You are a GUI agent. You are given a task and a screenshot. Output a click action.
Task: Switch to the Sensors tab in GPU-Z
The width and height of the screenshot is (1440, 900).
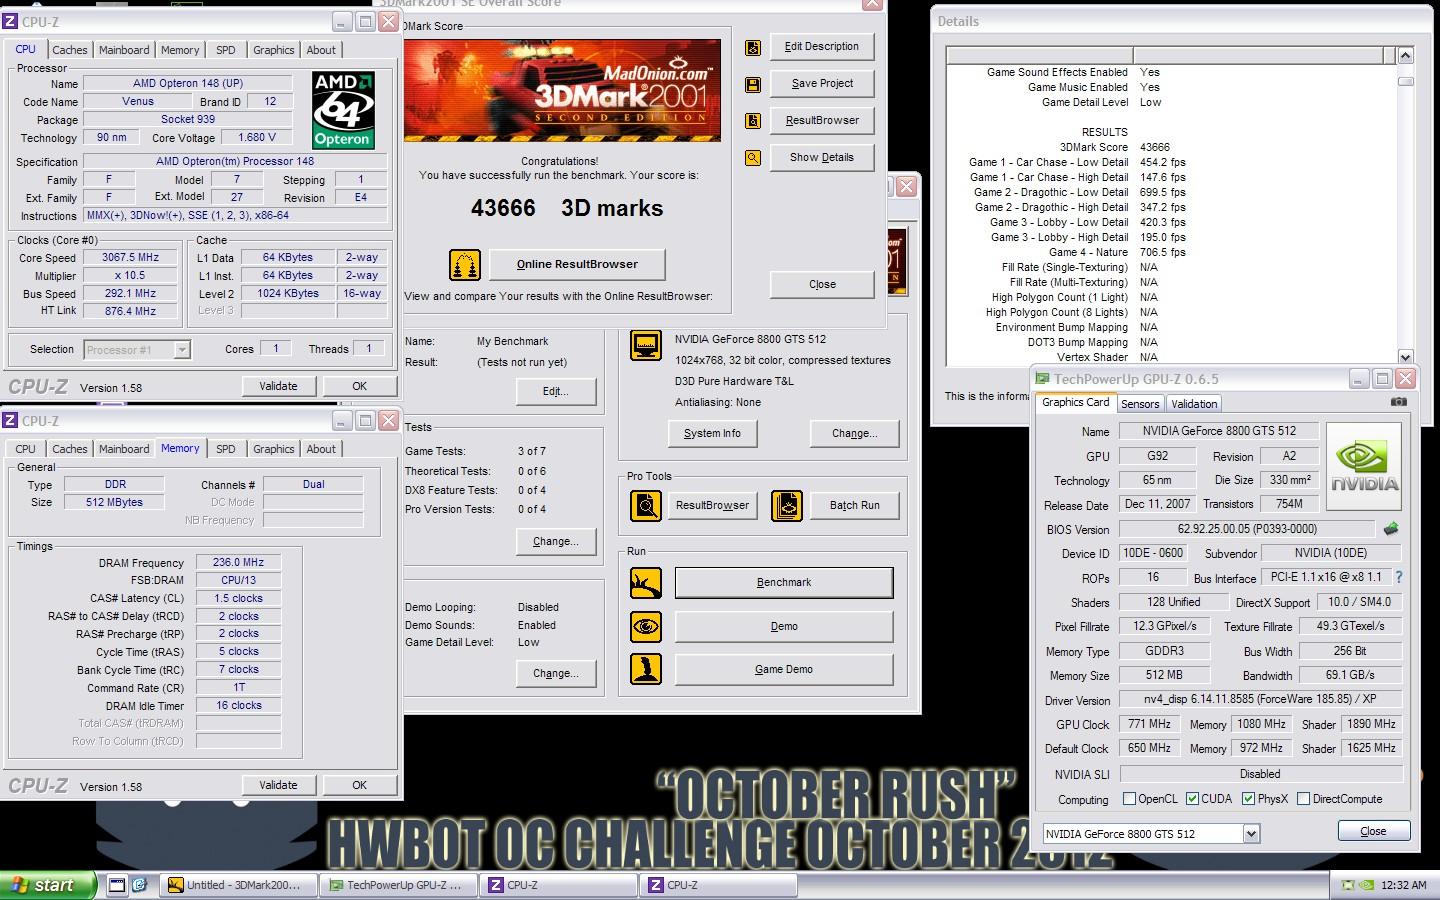point(1140,404)
